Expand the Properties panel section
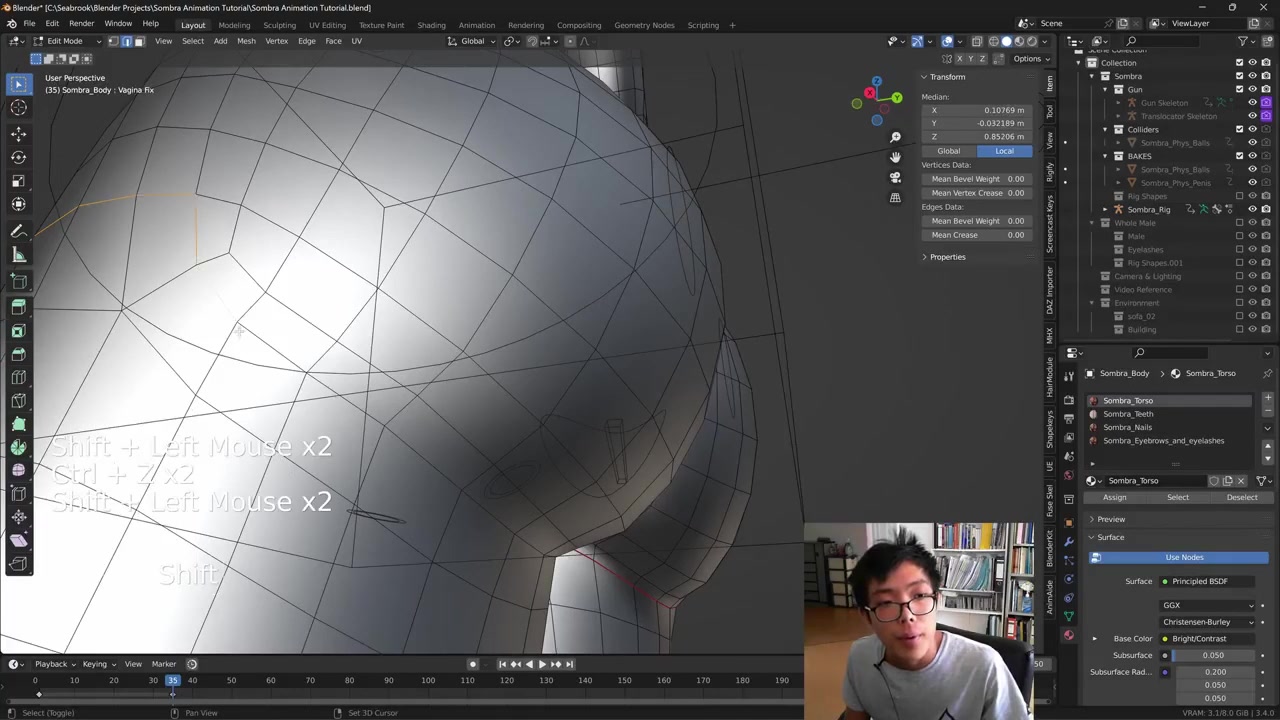The width and height of the screenshot is (1280, 720). 946,257
